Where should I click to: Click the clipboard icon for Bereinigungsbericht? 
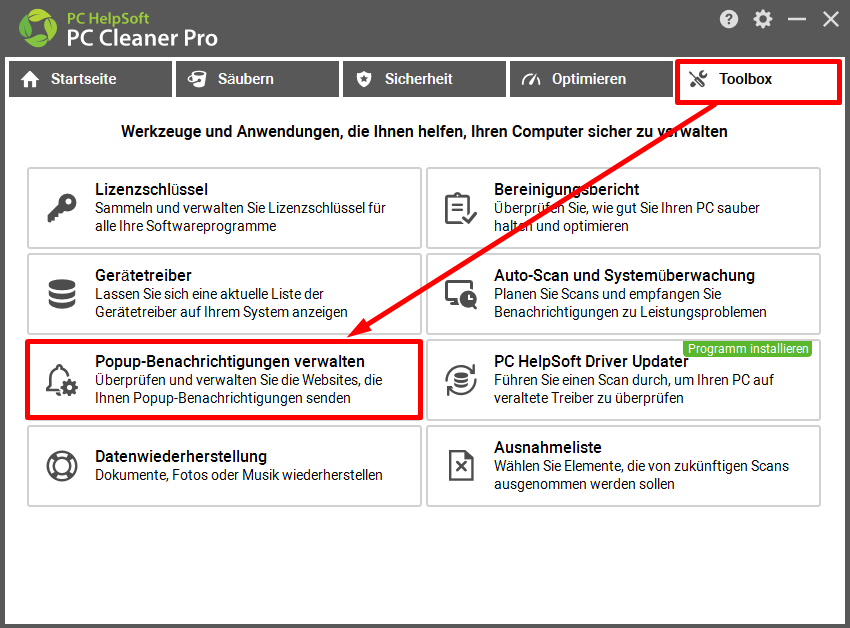pyautogui.click(x=460, y=208)
